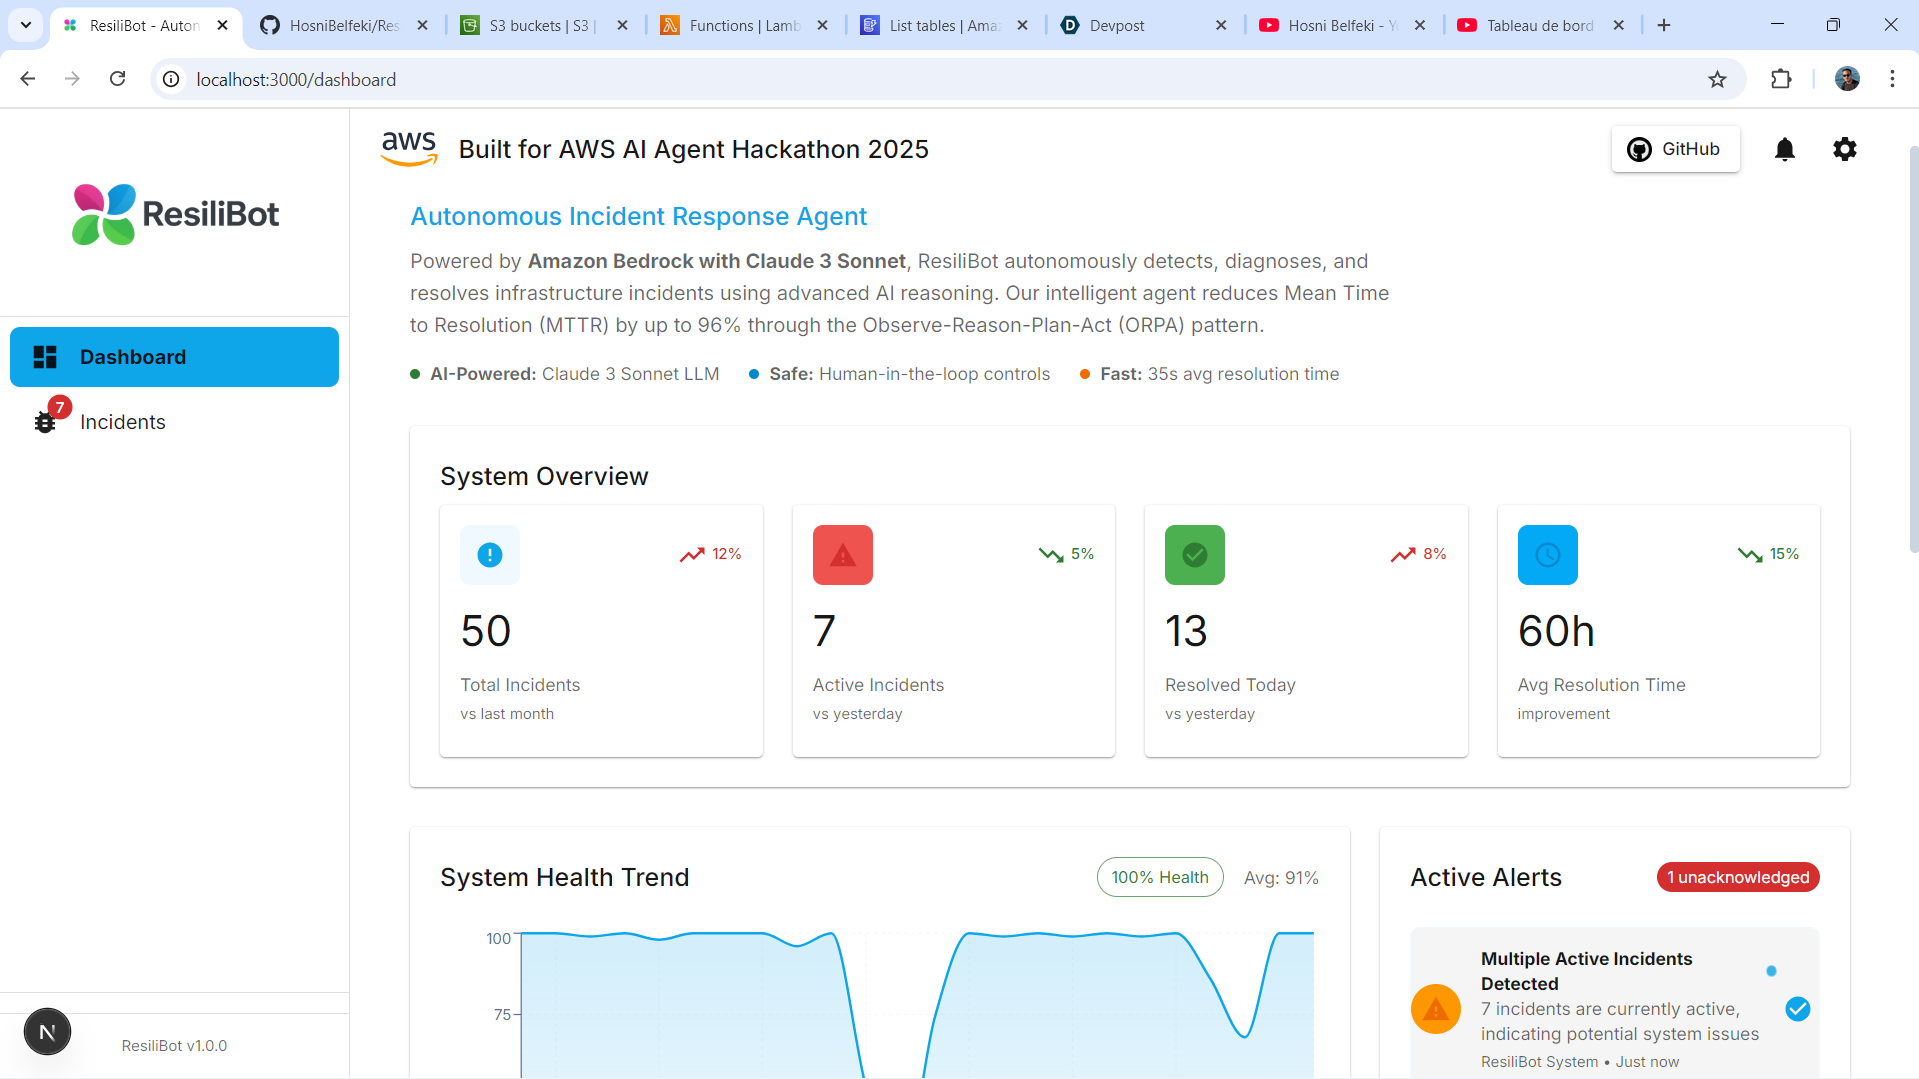Click the page vertical scrollbar
The image size is (1919, 1079).
pyautogui.click(x=1913, y=350)
